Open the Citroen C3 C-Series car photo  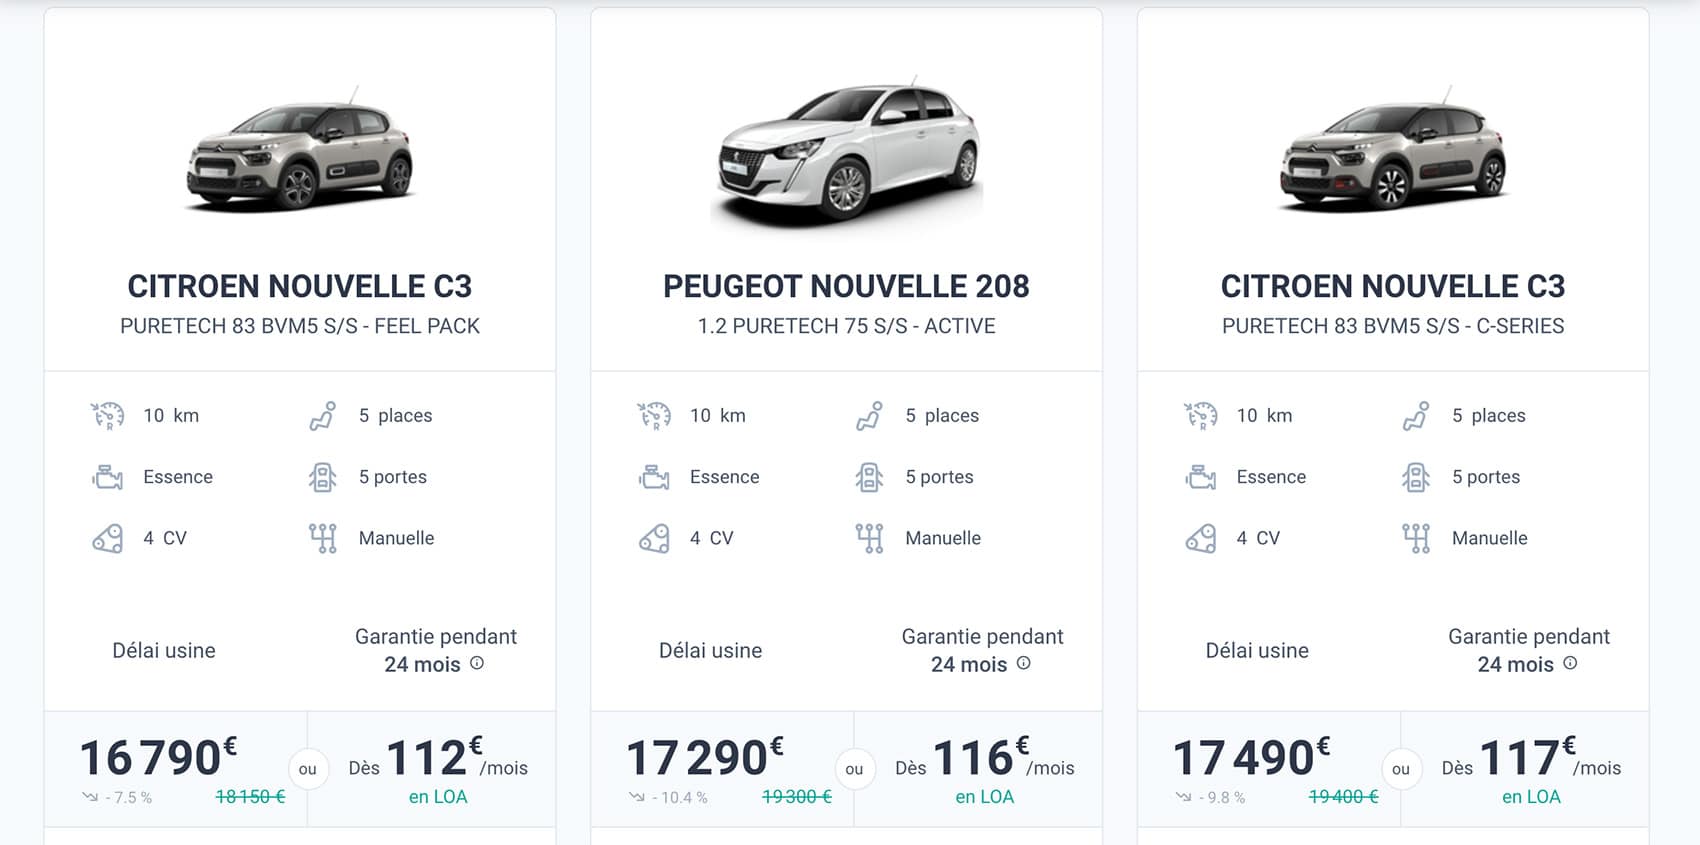(x=1393, y=152)
